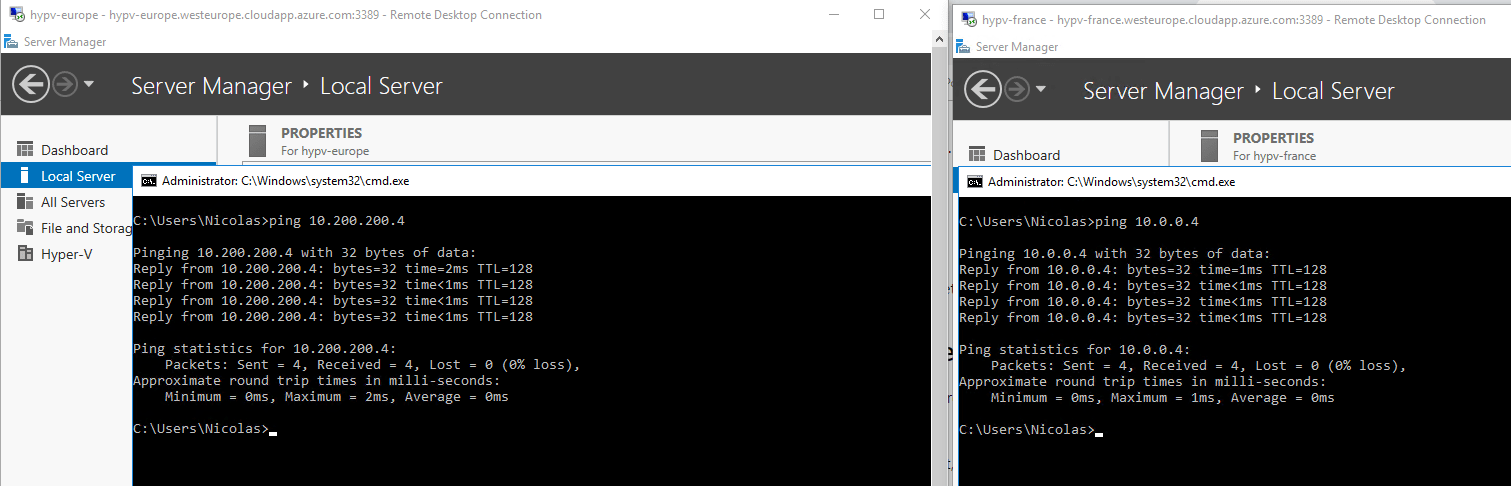The width and height of the screenshot is (1511, 486).
Task: Click 'Server Manager' breadcrumb in hypv-france header
Action: pos(1163,91)
